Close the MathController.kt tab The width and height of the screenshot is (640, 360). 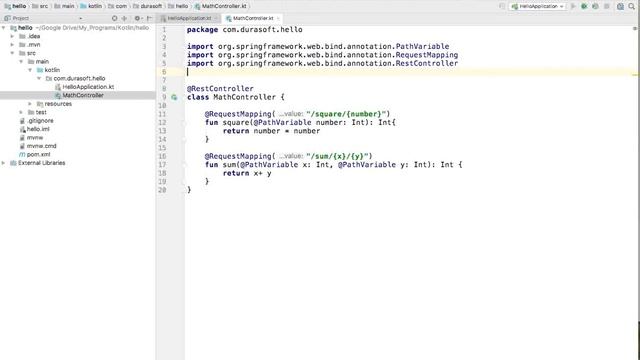278,18
